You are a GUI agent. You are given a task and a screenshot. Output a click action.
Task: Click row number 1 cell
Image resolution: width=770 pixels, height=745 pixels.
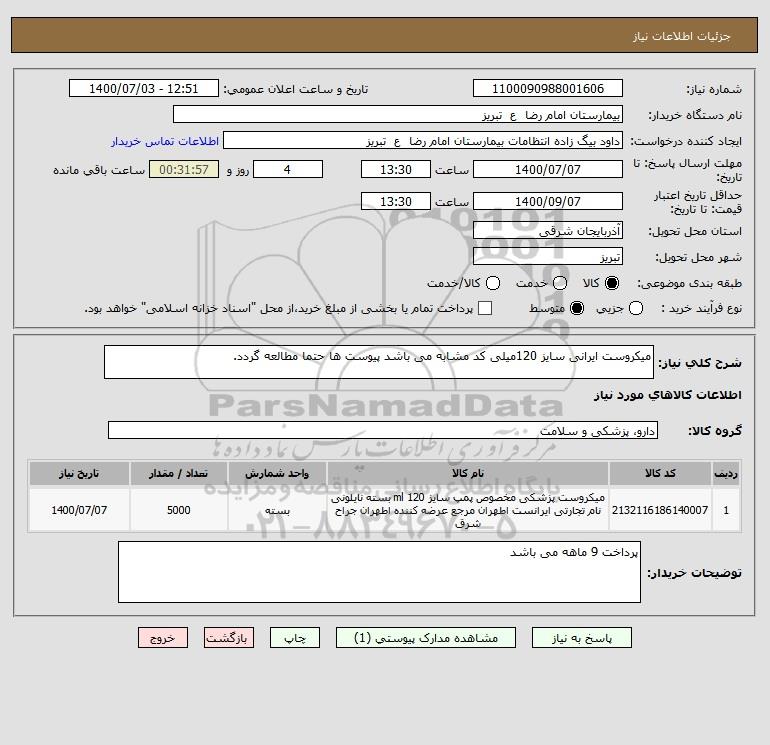726,510
